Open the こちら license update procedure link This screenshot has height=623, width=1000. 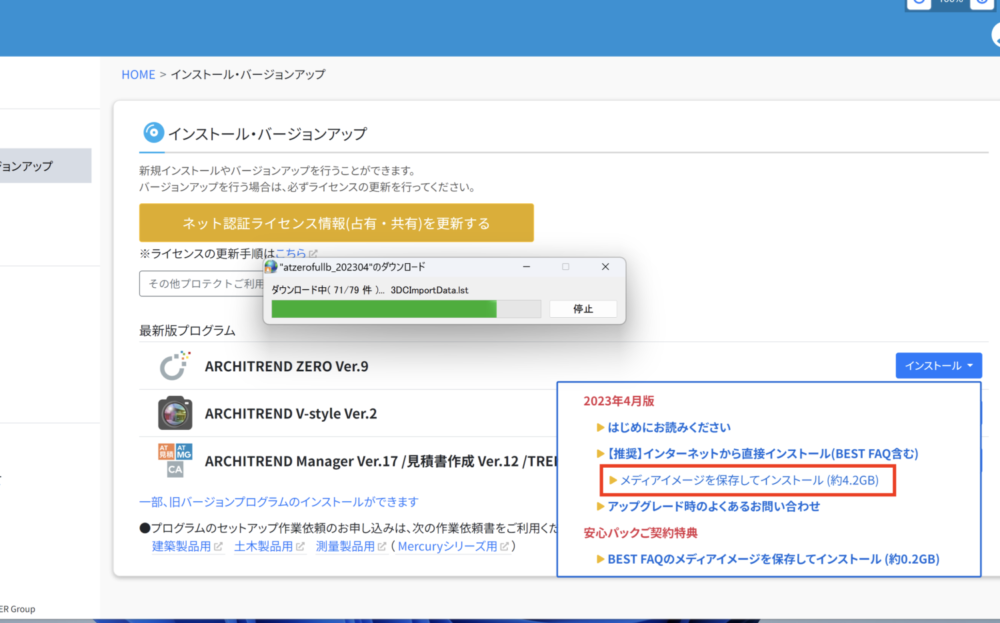(291, 253)
